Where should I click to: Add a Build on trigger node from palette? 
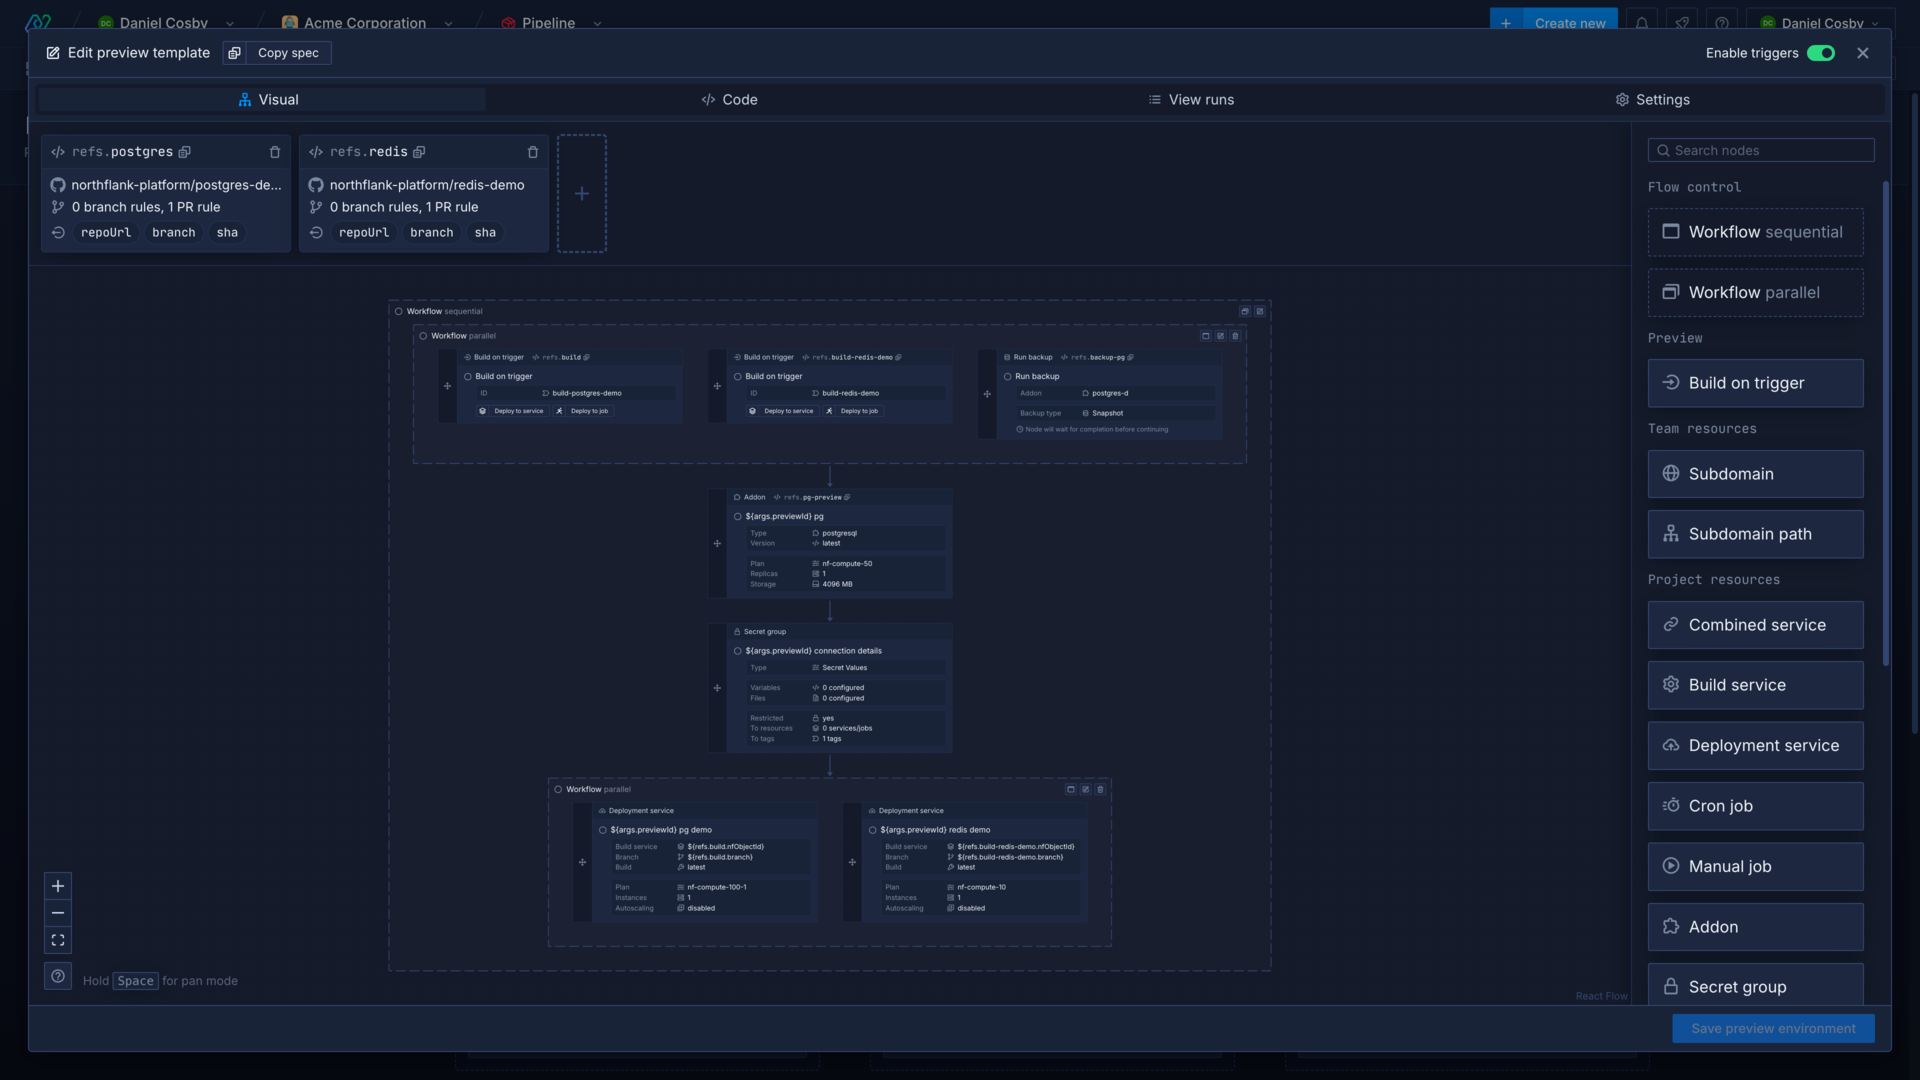1755,383
